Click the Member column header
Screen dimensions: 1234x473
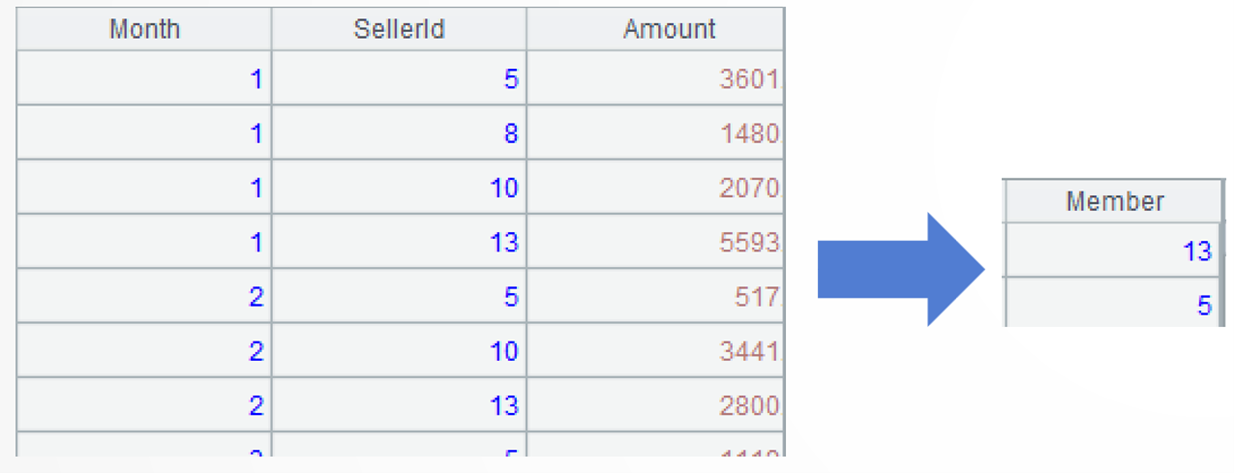click(x=1114, y=202)
